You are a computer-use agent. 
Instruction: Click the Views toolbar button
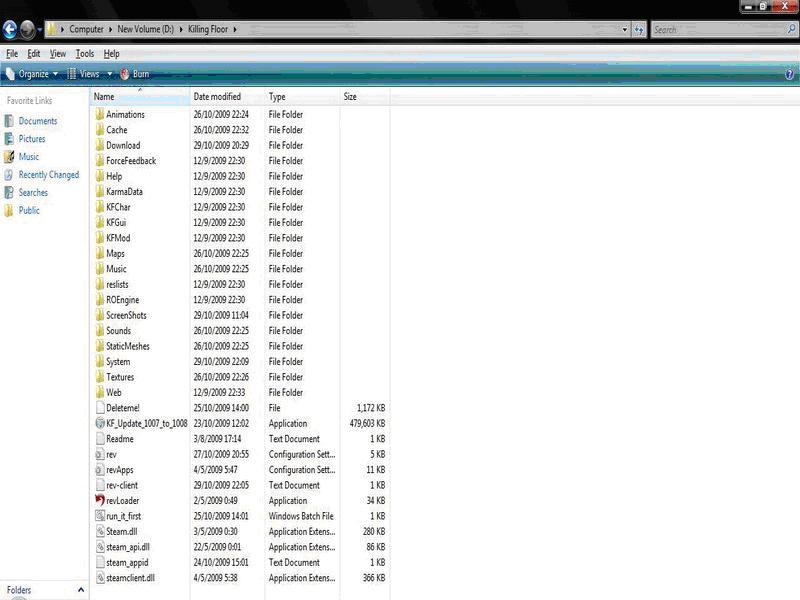click(x=84, y=74)
